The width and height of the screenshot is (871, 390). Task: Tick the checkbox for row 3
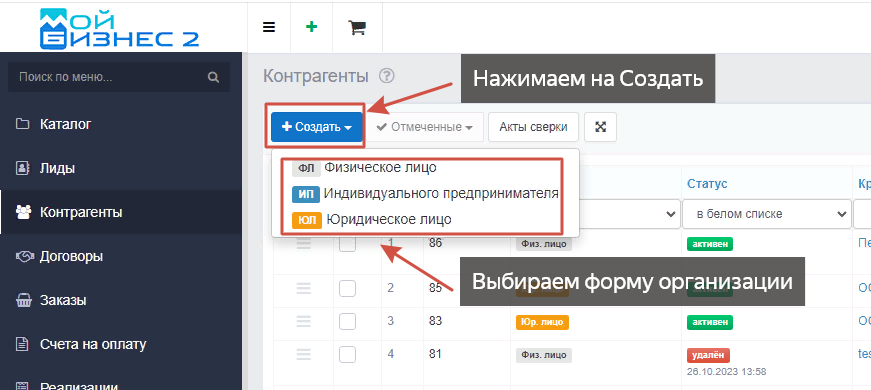pyautogui.click(x=347, y=321)
